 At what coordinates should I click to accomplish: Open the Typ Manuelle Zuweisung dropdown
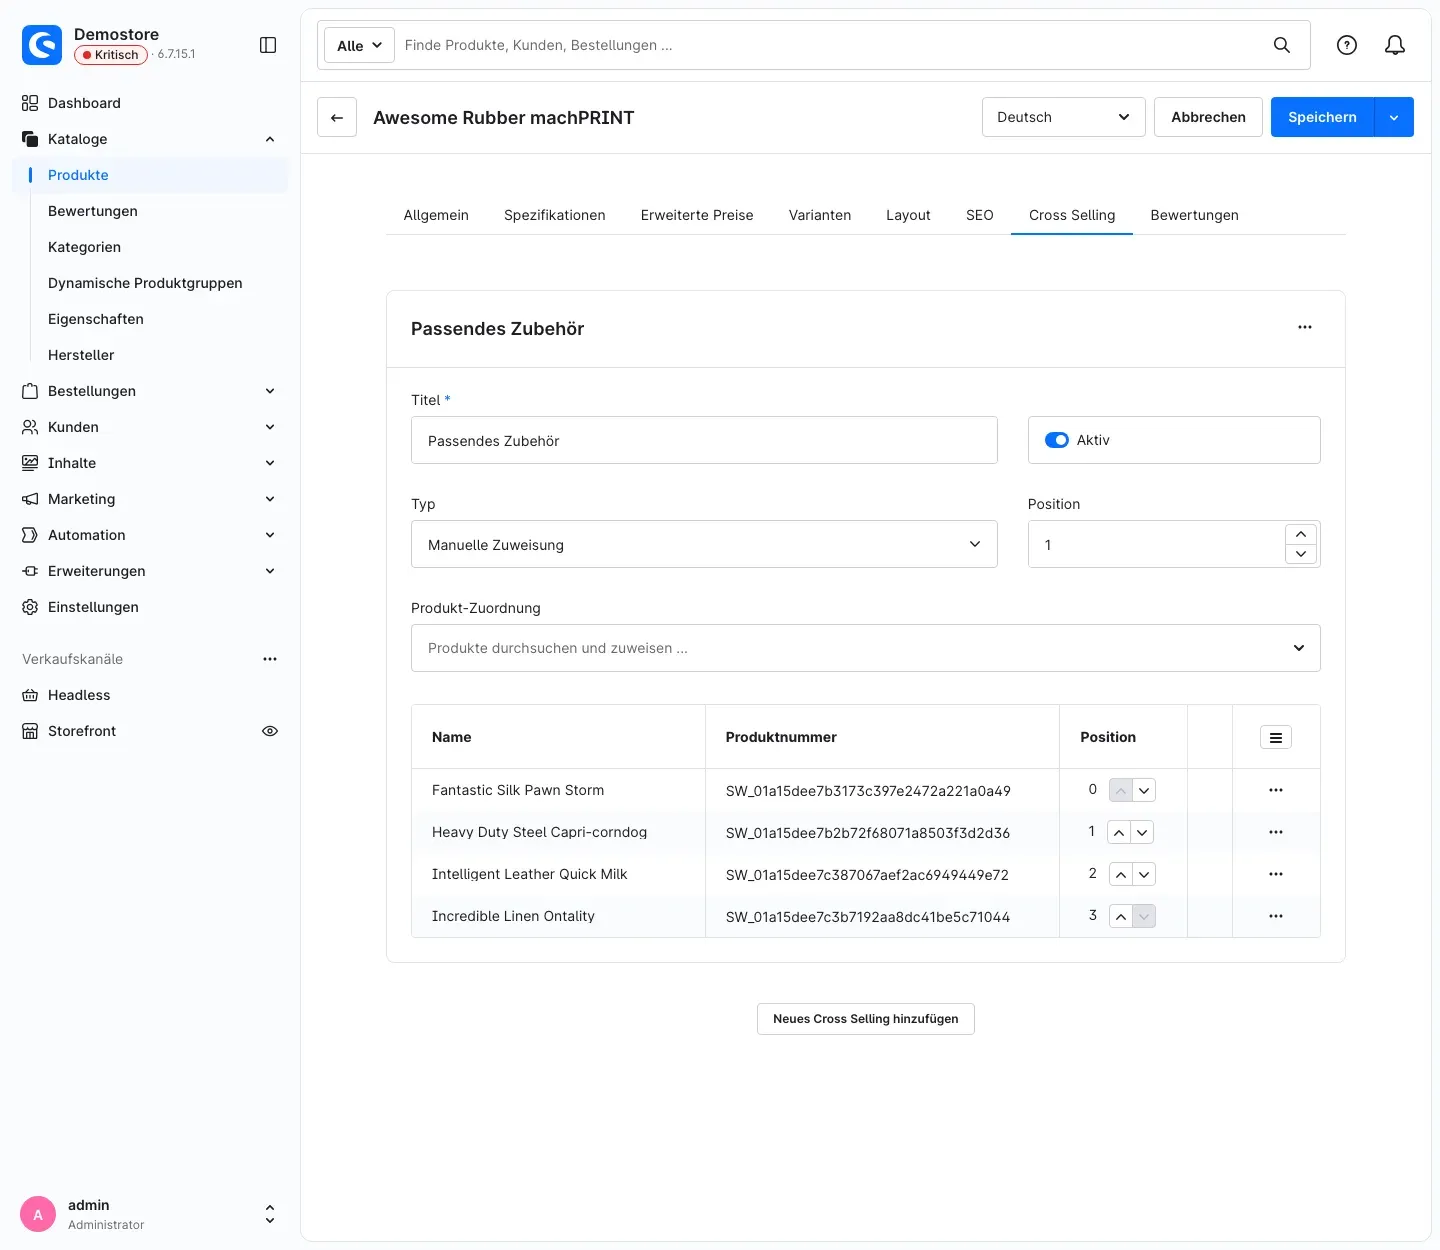click(x=704, y=544)
